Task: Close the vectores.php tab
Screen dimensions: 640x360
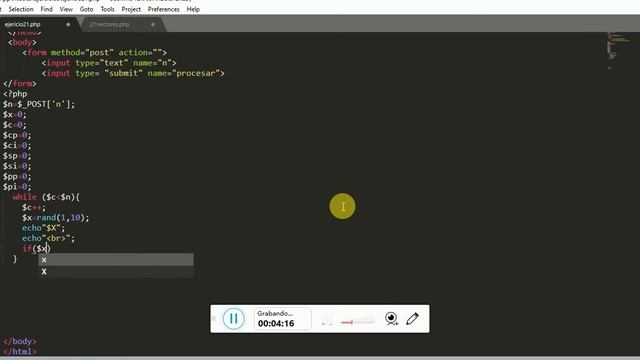Action: pos(153,24)
